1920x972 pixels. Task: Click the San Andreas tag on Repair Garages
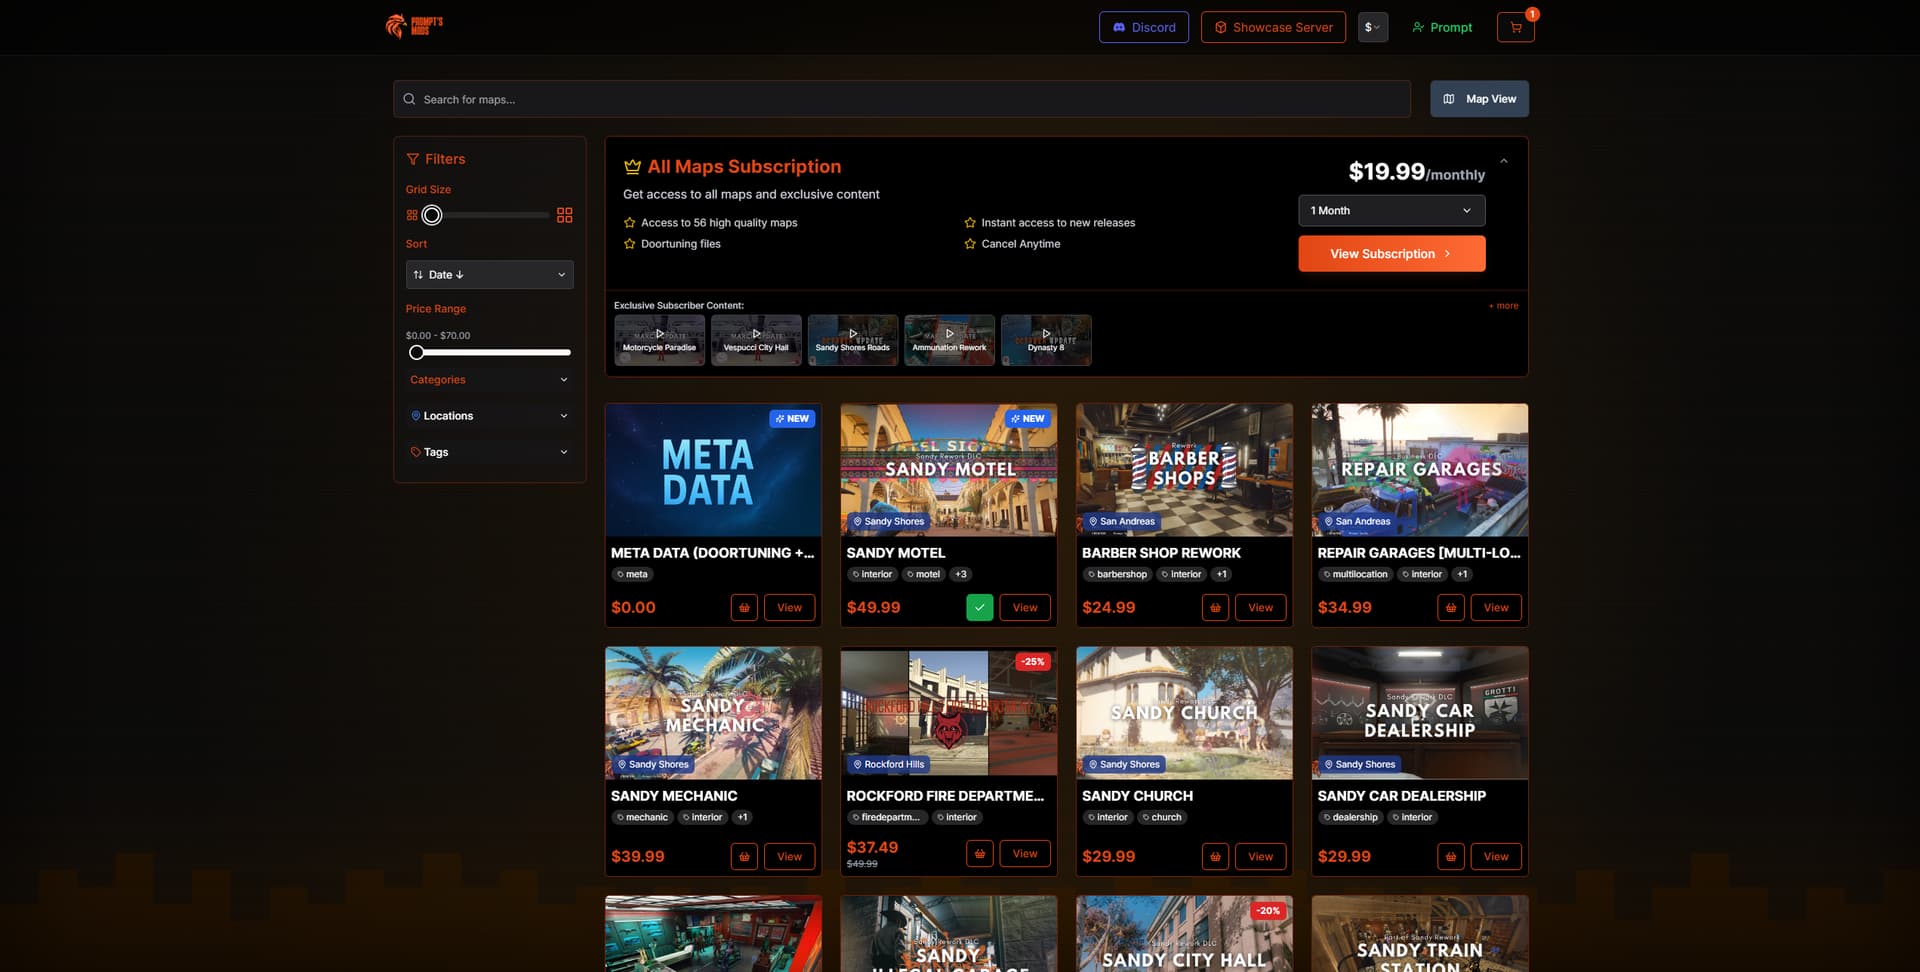[1357, 521]
